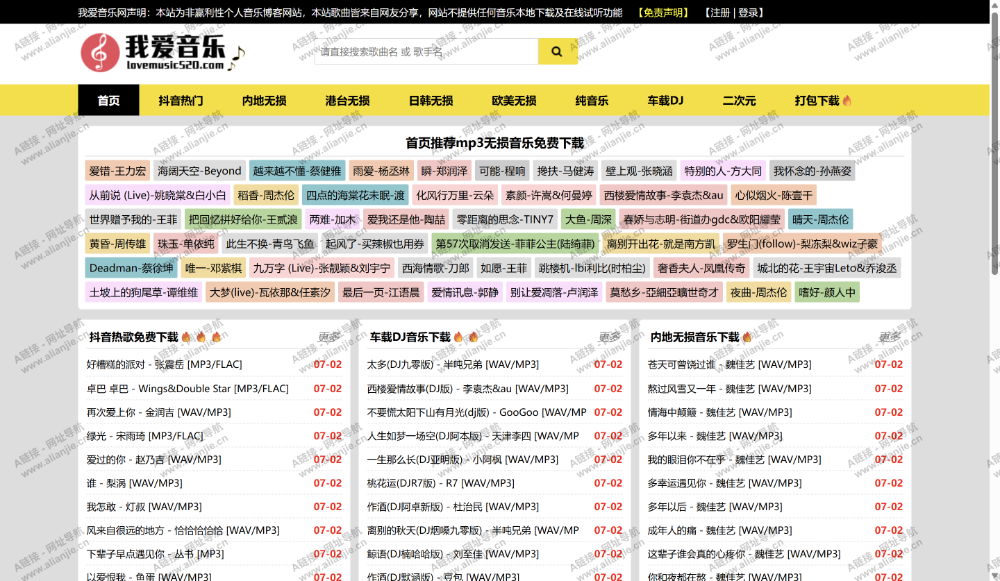Open the 打包下载 navigation tab
This screenshot has height=581, width=1000.
coord(823,100)
